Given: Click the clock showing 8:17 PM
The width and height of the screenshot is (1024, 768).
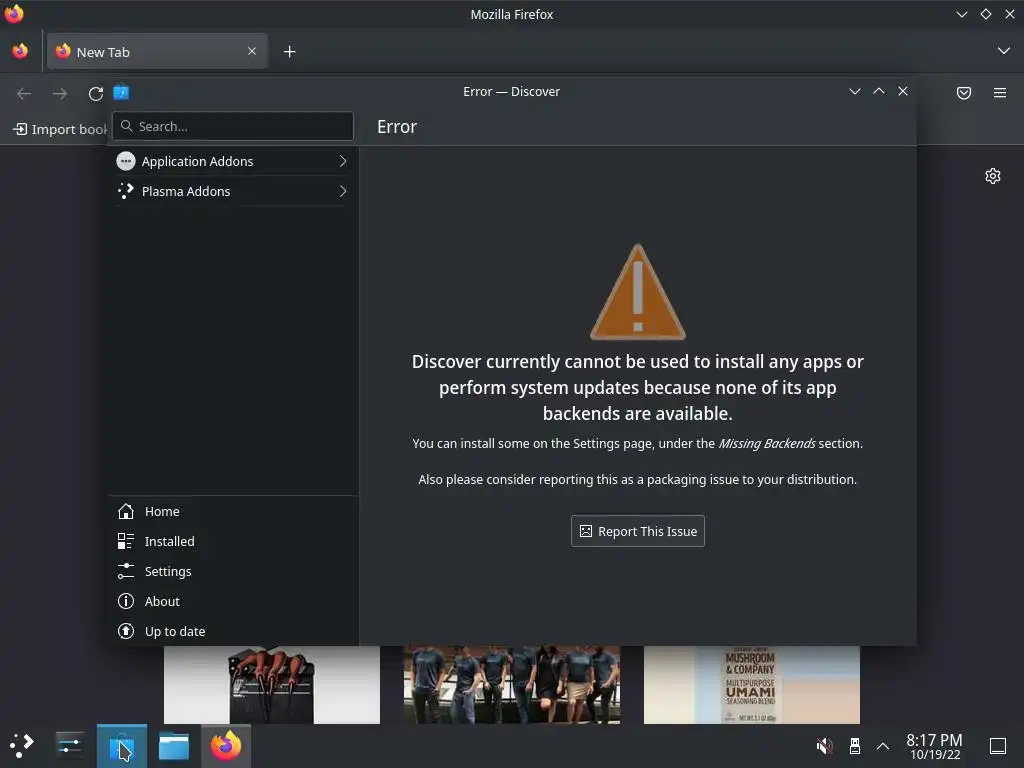Looking at the screenshot, I should [935, 746].
